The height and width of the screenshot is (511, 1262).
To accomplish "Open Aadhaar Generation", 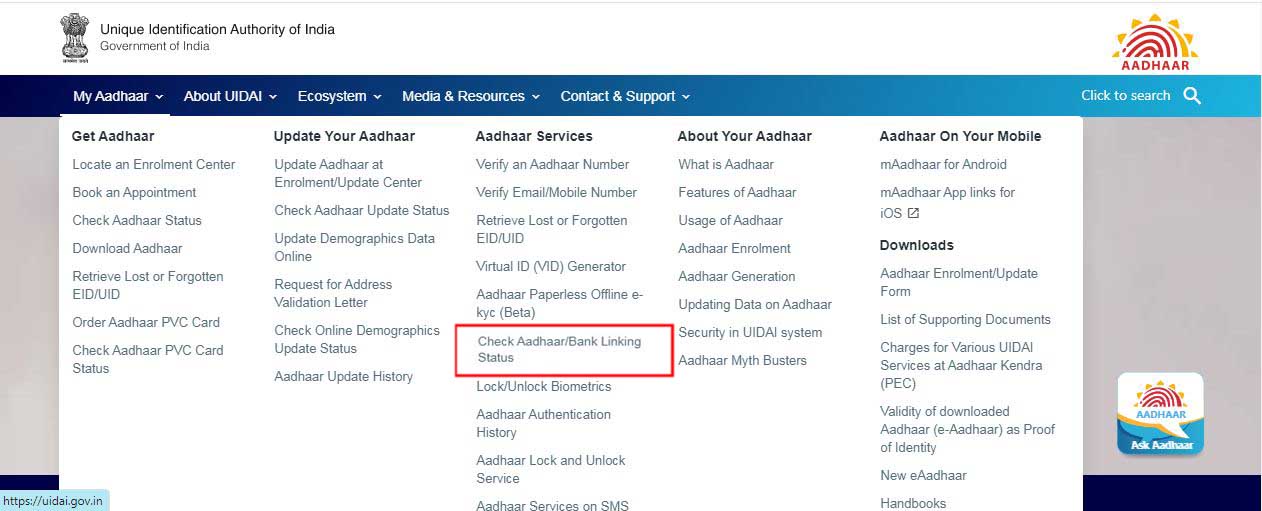I will [737, 276].
